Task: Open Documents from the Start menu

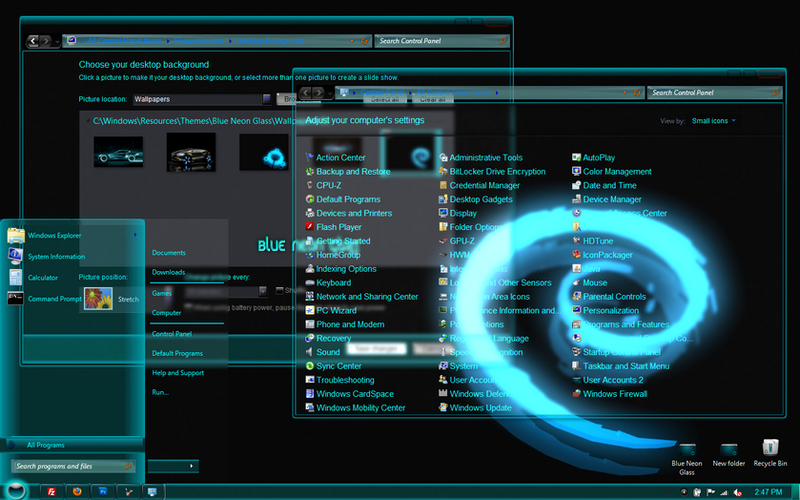Action: click(169, 253)
